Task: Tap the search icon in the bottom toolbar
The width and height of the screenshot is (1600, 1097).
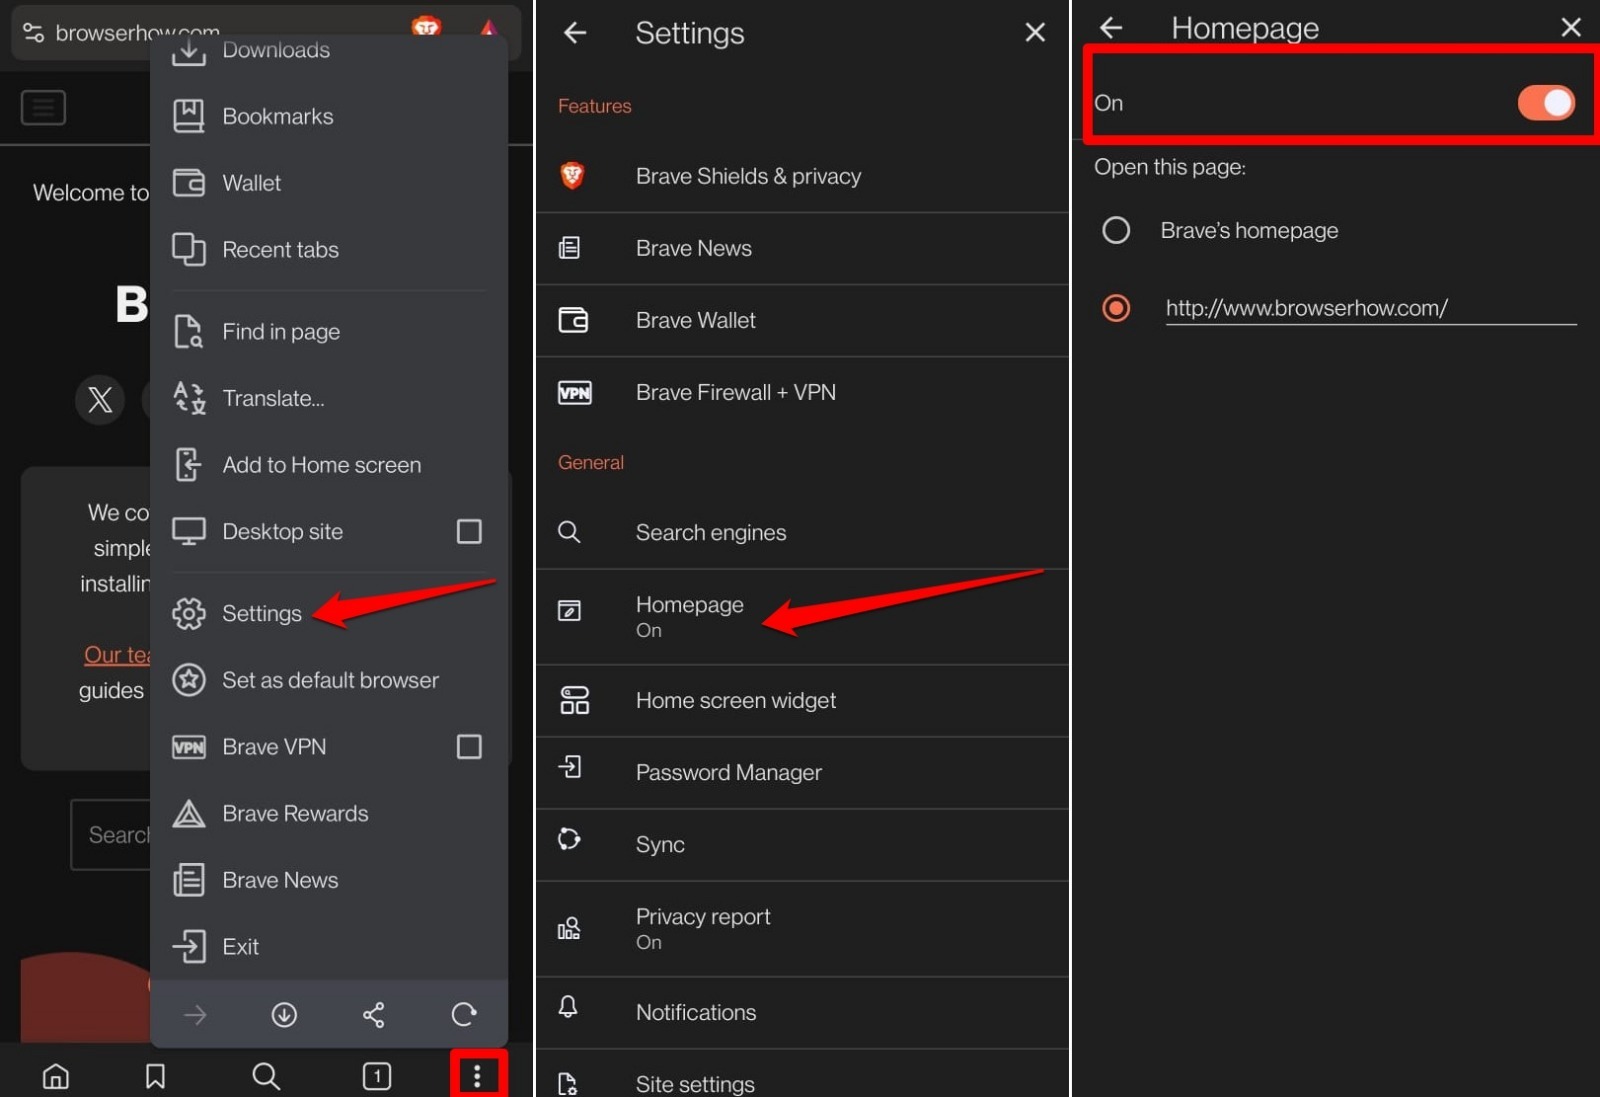Action: 266,1076
